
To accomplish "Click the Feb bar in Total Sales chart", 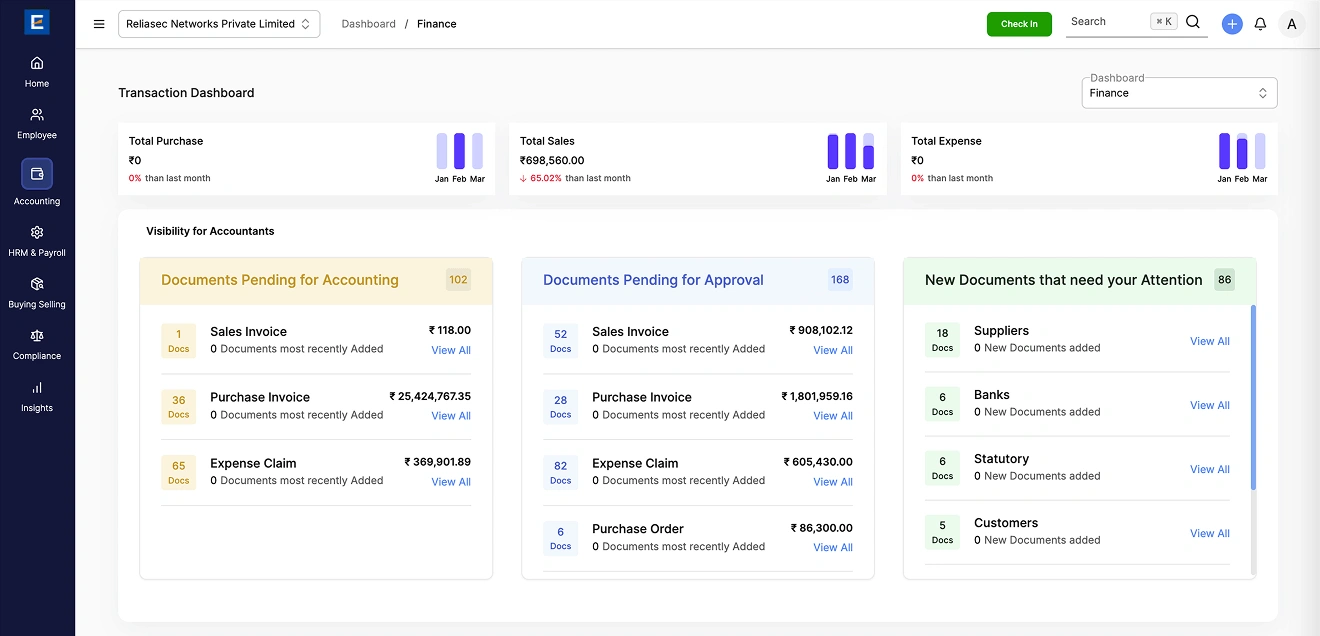I will pyautogui.click(x=851, y=152).
